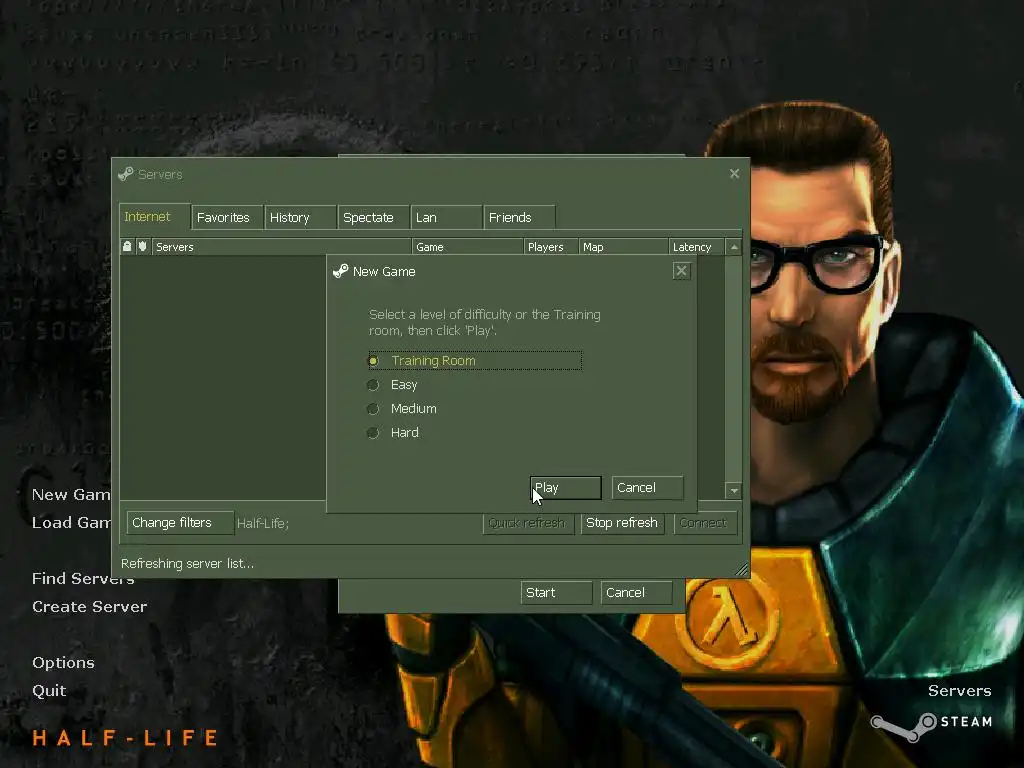
Task: Sort by Latency column header
Action: pos(696,247)
